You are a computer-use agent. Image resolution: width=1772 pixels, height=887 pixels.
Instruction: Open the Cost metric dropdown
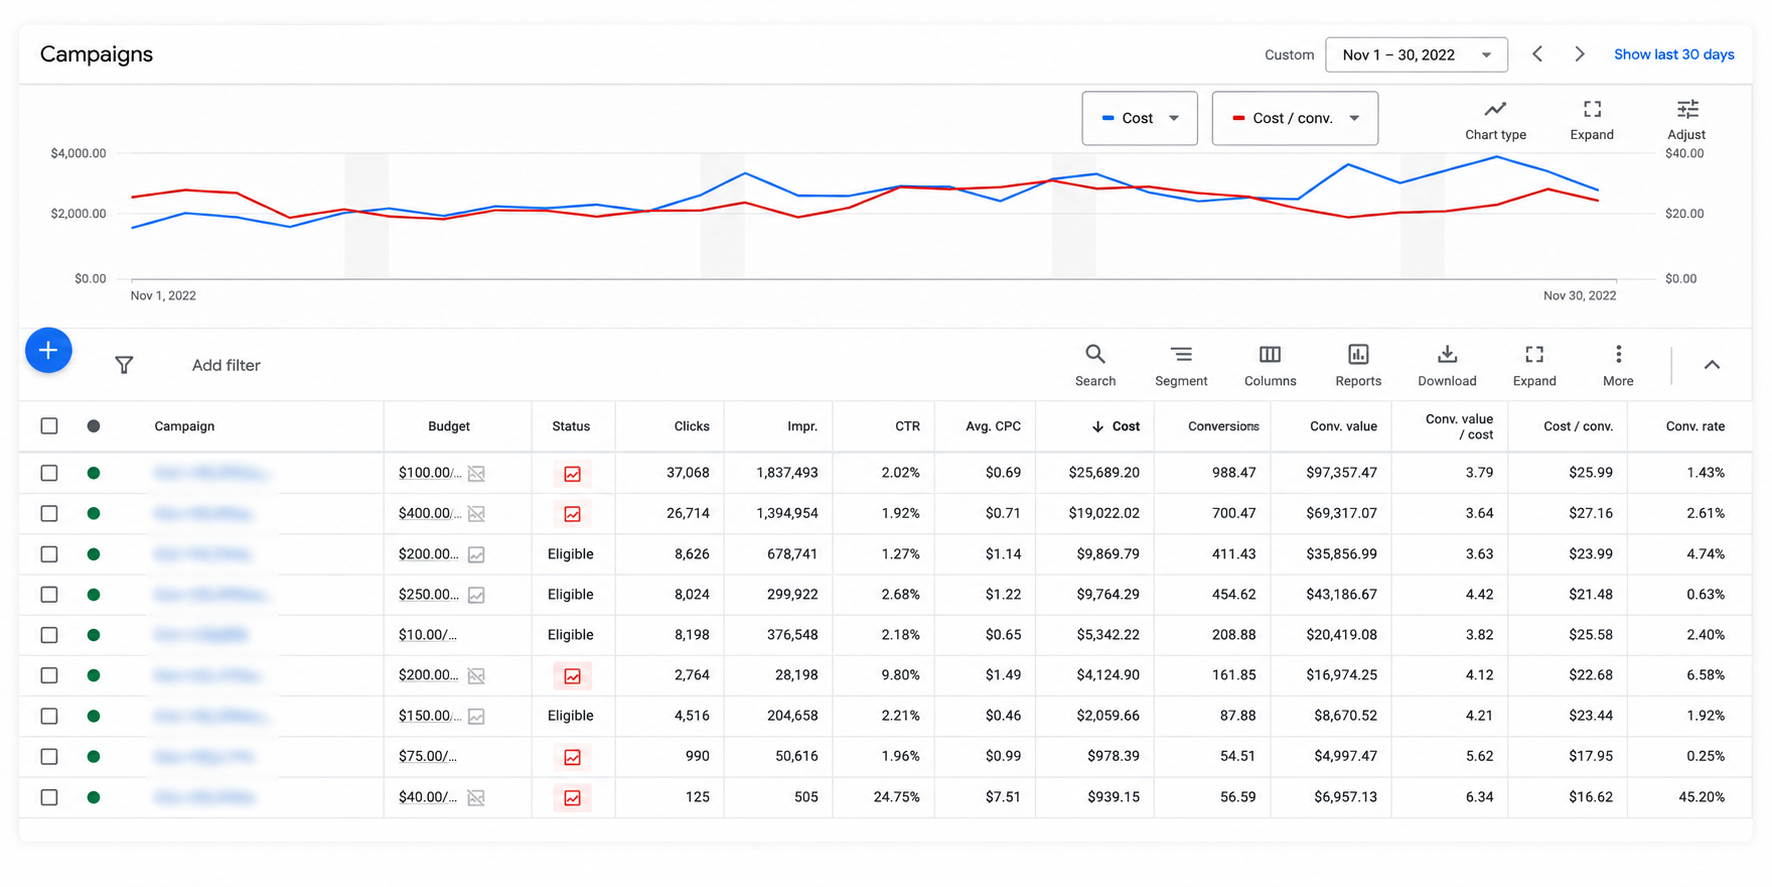[1140, 118]
